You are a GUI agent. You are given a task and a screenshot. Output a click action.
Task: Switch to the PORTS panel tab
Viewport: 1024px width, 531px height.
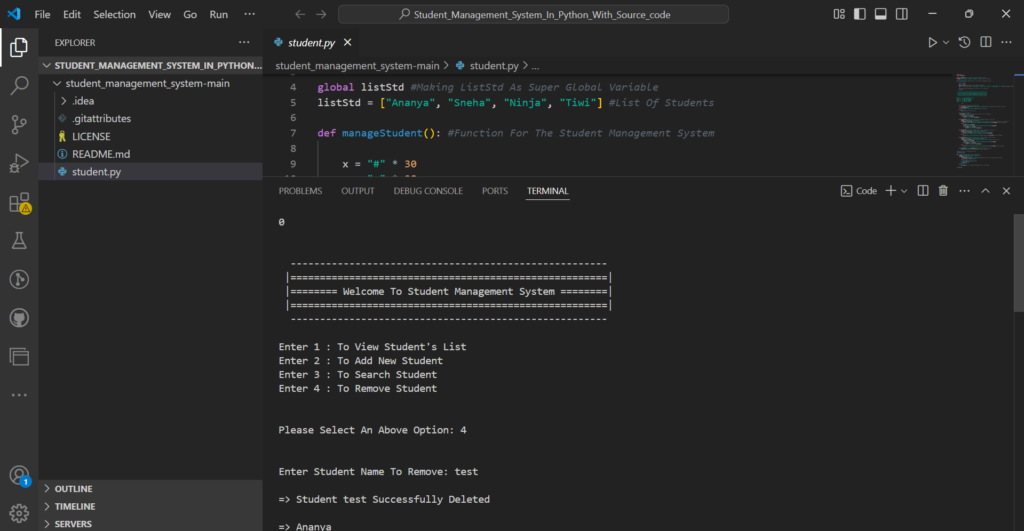pos(494,191)
